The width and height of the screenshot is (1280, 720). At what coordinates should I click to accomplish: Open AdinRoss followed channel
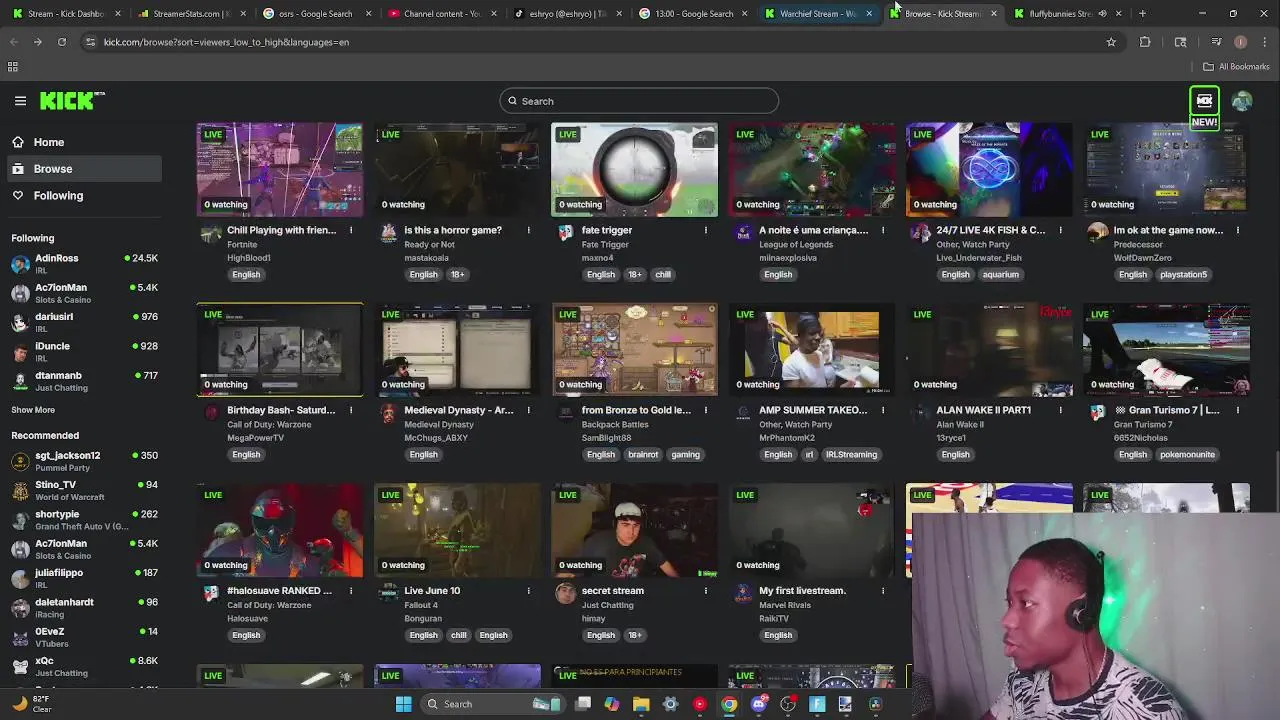point(84,264)
